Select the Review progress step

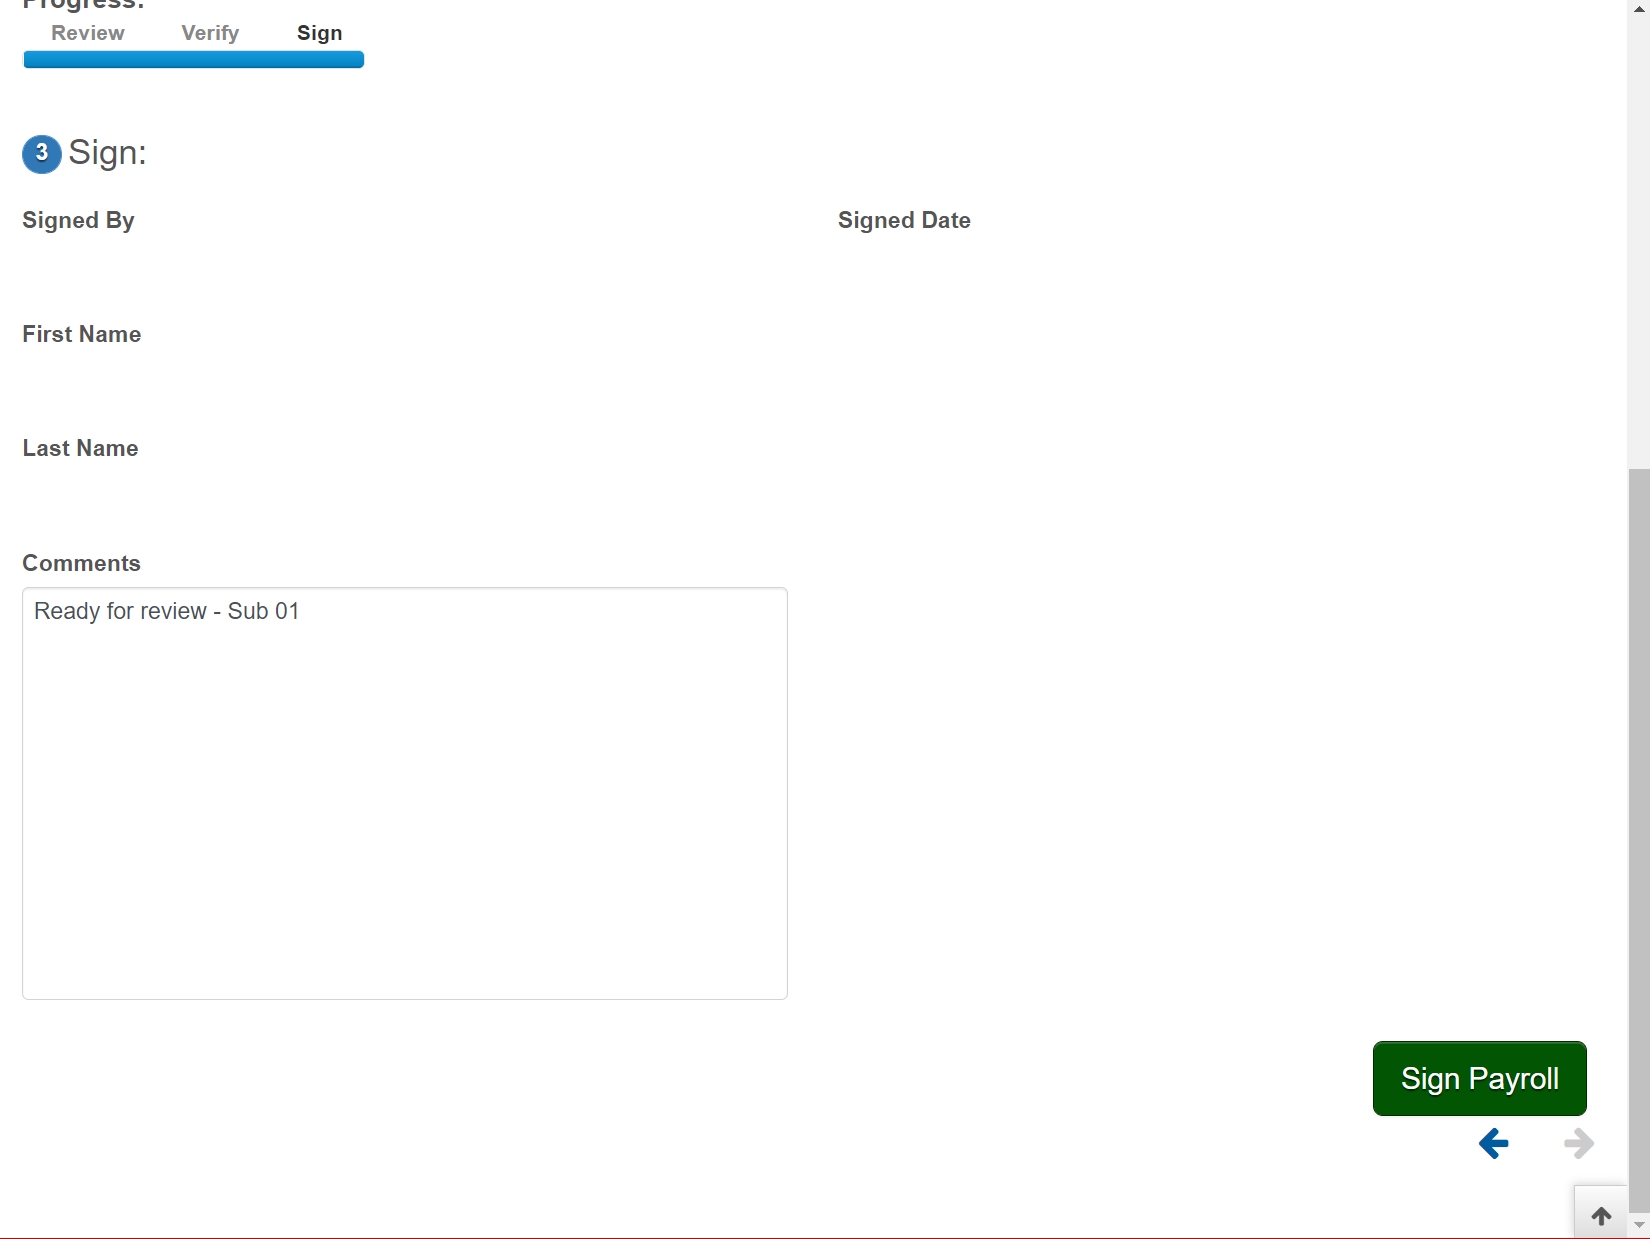click(88, 33)
